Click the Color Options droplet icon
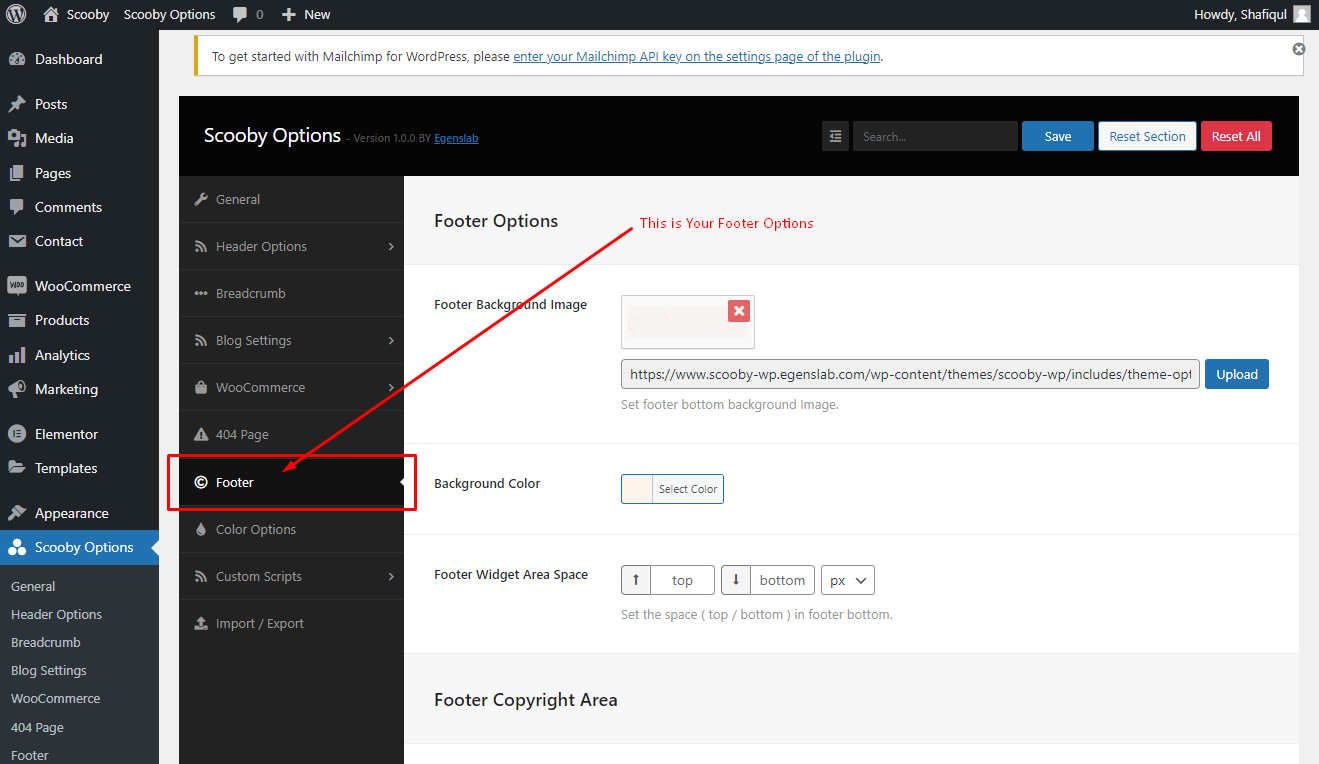This screenshot has height=764, width=1319. pyautogui.click(x=200, y=529)
